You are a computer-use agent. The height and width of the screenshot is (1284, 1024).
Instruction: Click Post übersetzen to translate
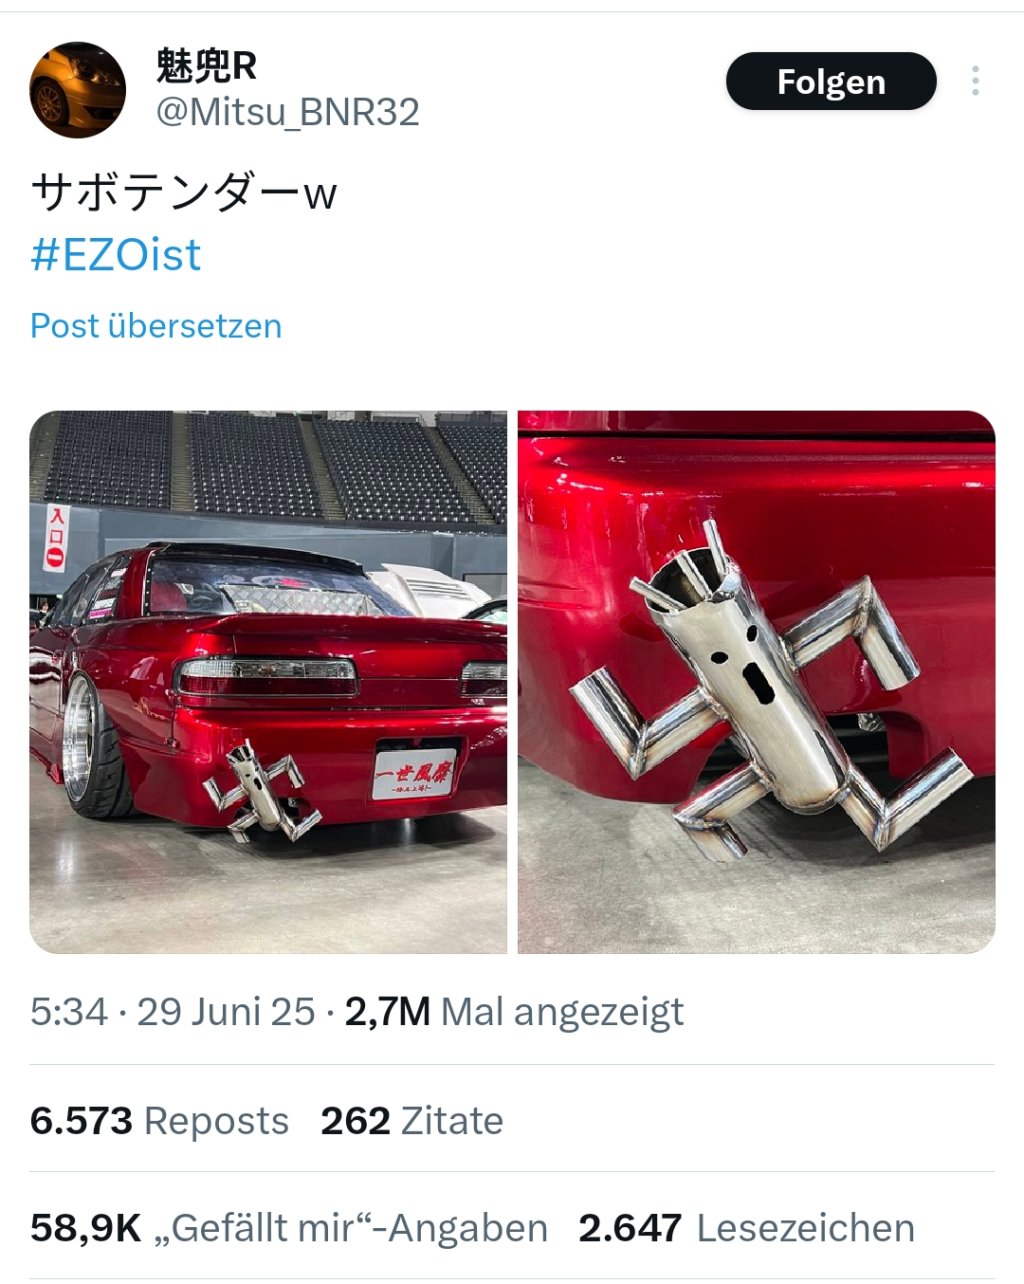tap(156, 326)
